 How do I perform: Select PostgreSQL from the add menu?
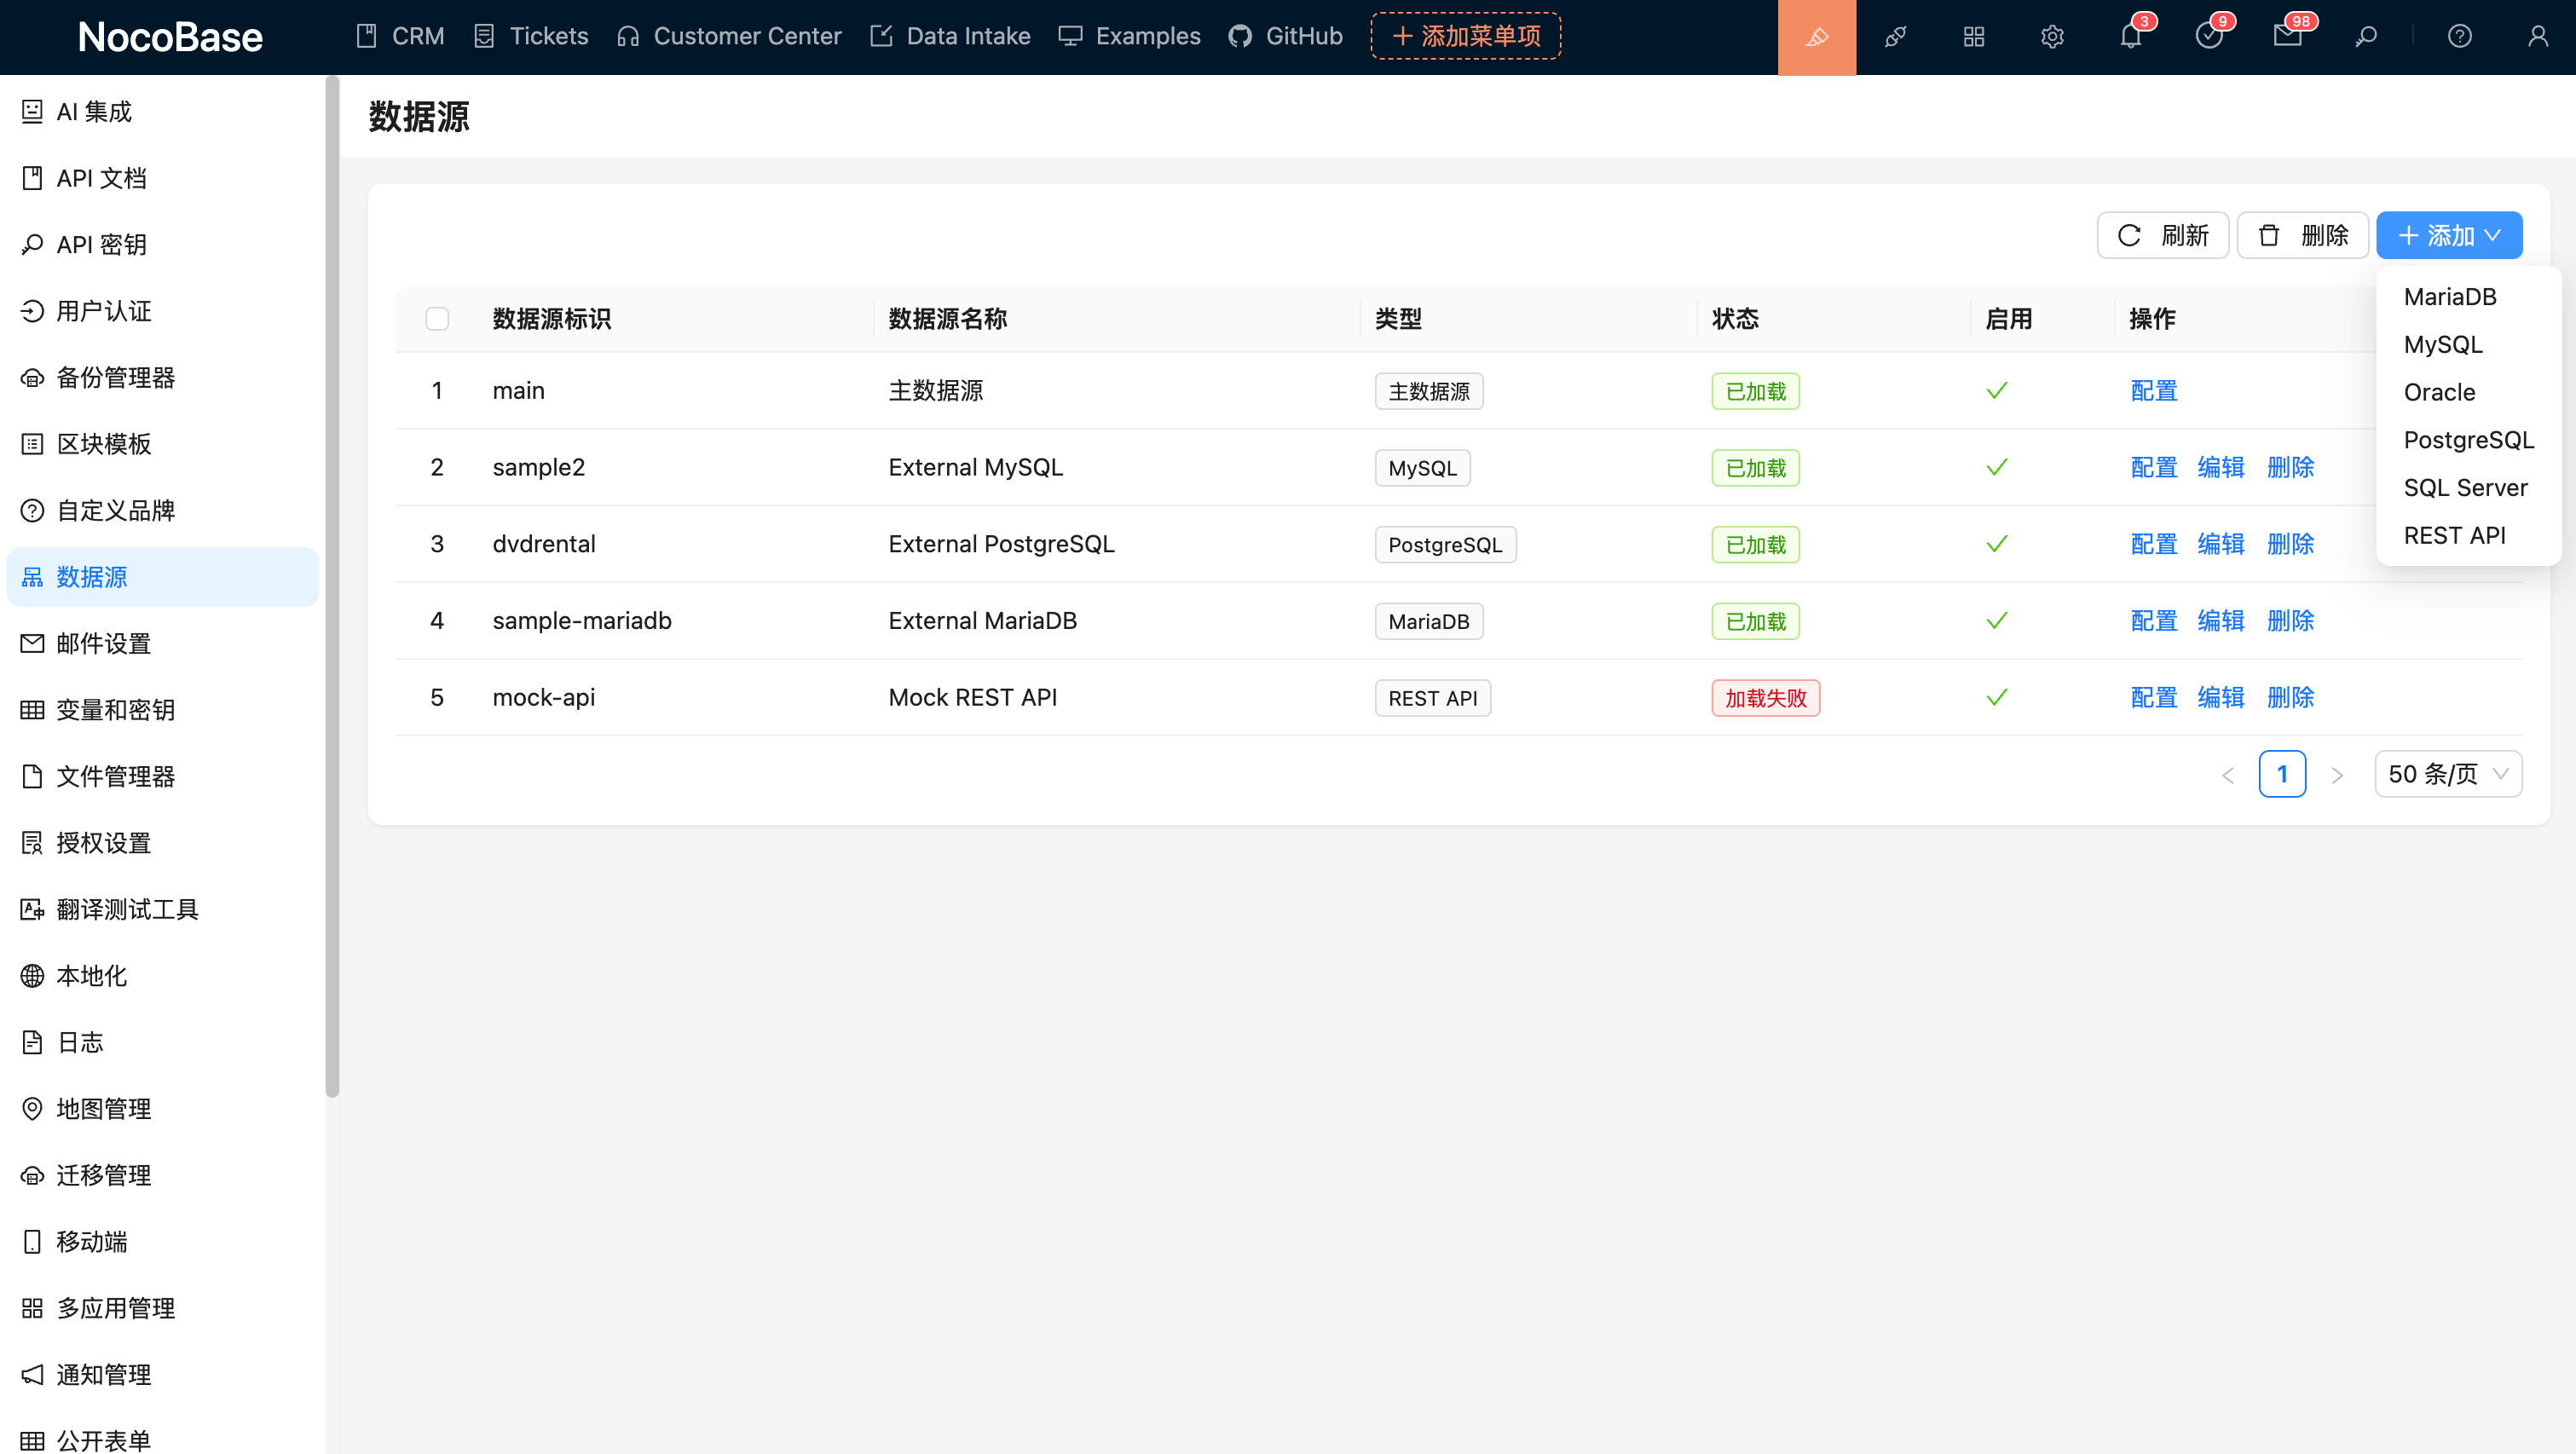(2467, 440)
